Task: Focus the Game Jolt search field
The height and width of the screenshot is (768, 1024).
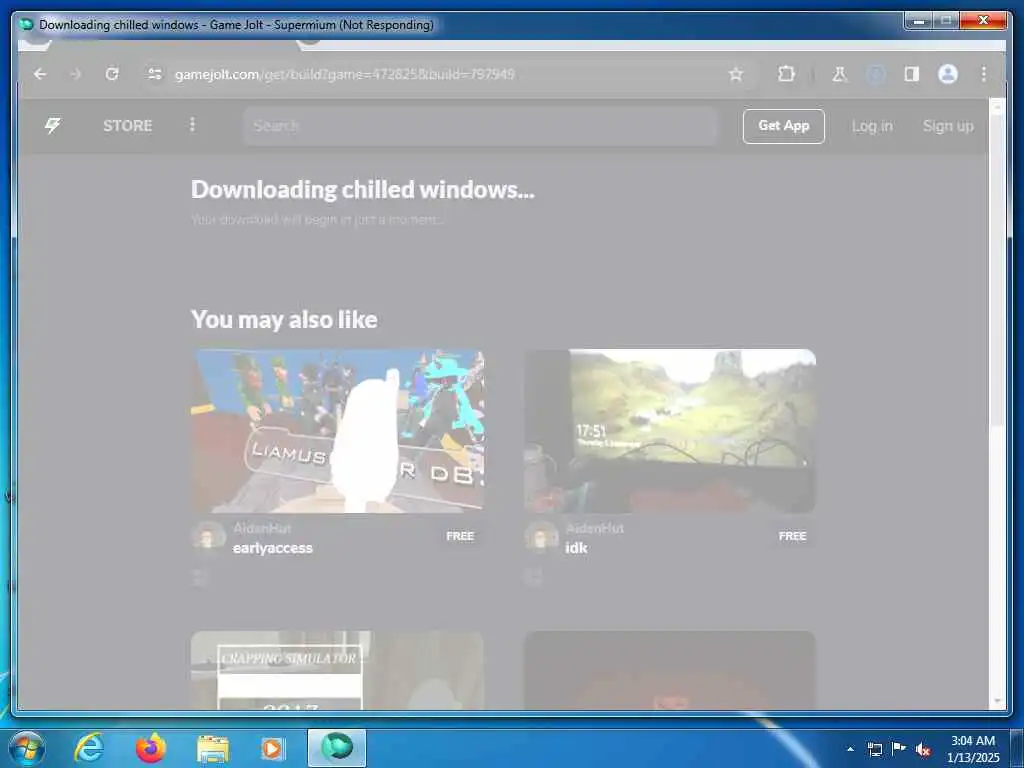Action: tap(480, 125)
